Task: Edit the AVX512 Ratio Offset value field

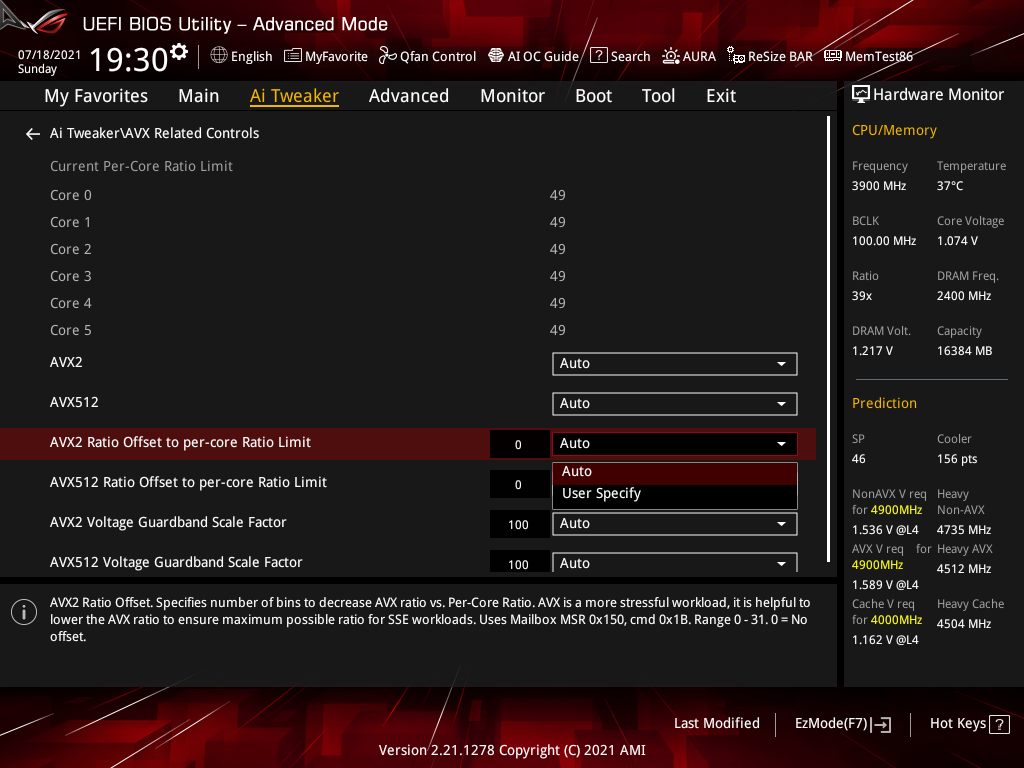Action: pos(519,482)
